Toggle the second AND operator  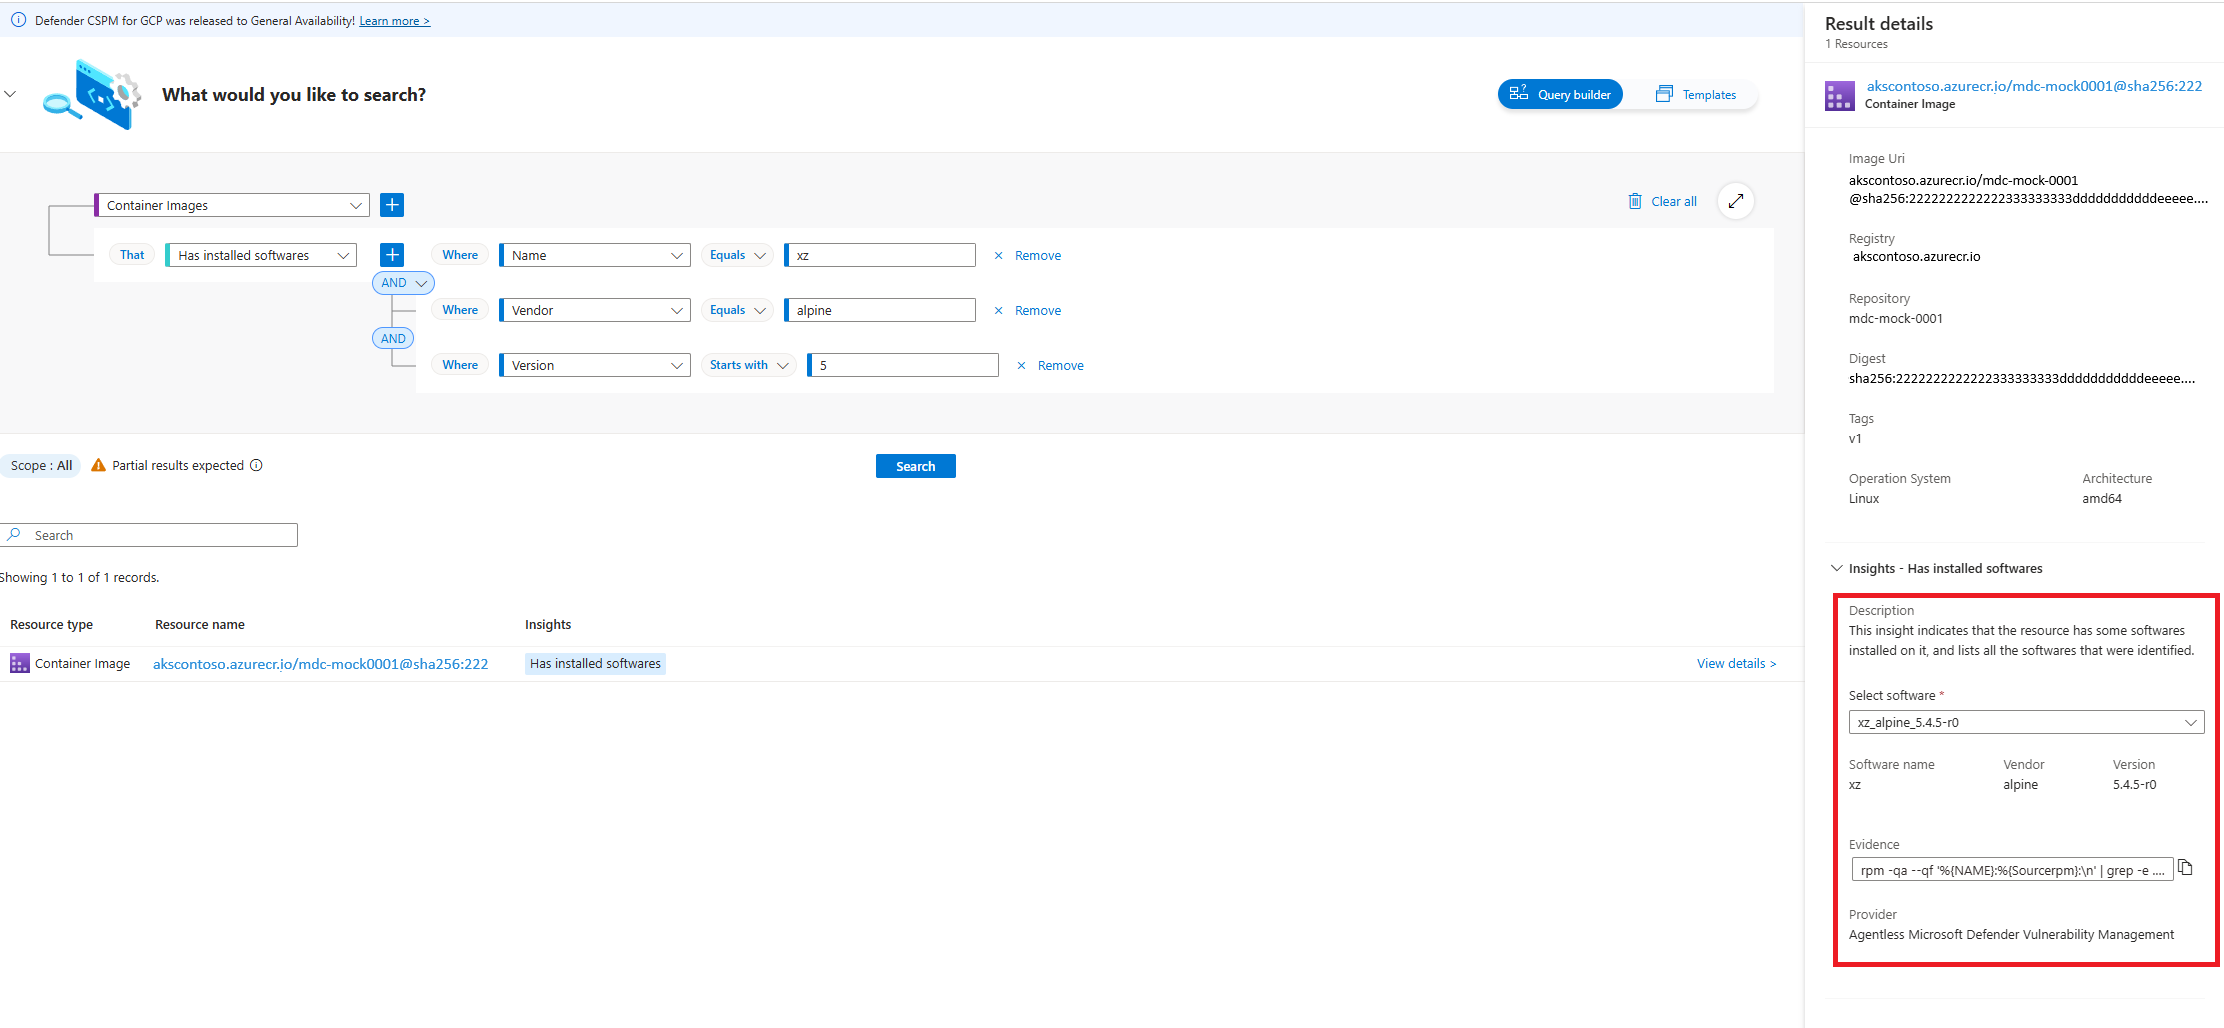(x=392, y=338)
